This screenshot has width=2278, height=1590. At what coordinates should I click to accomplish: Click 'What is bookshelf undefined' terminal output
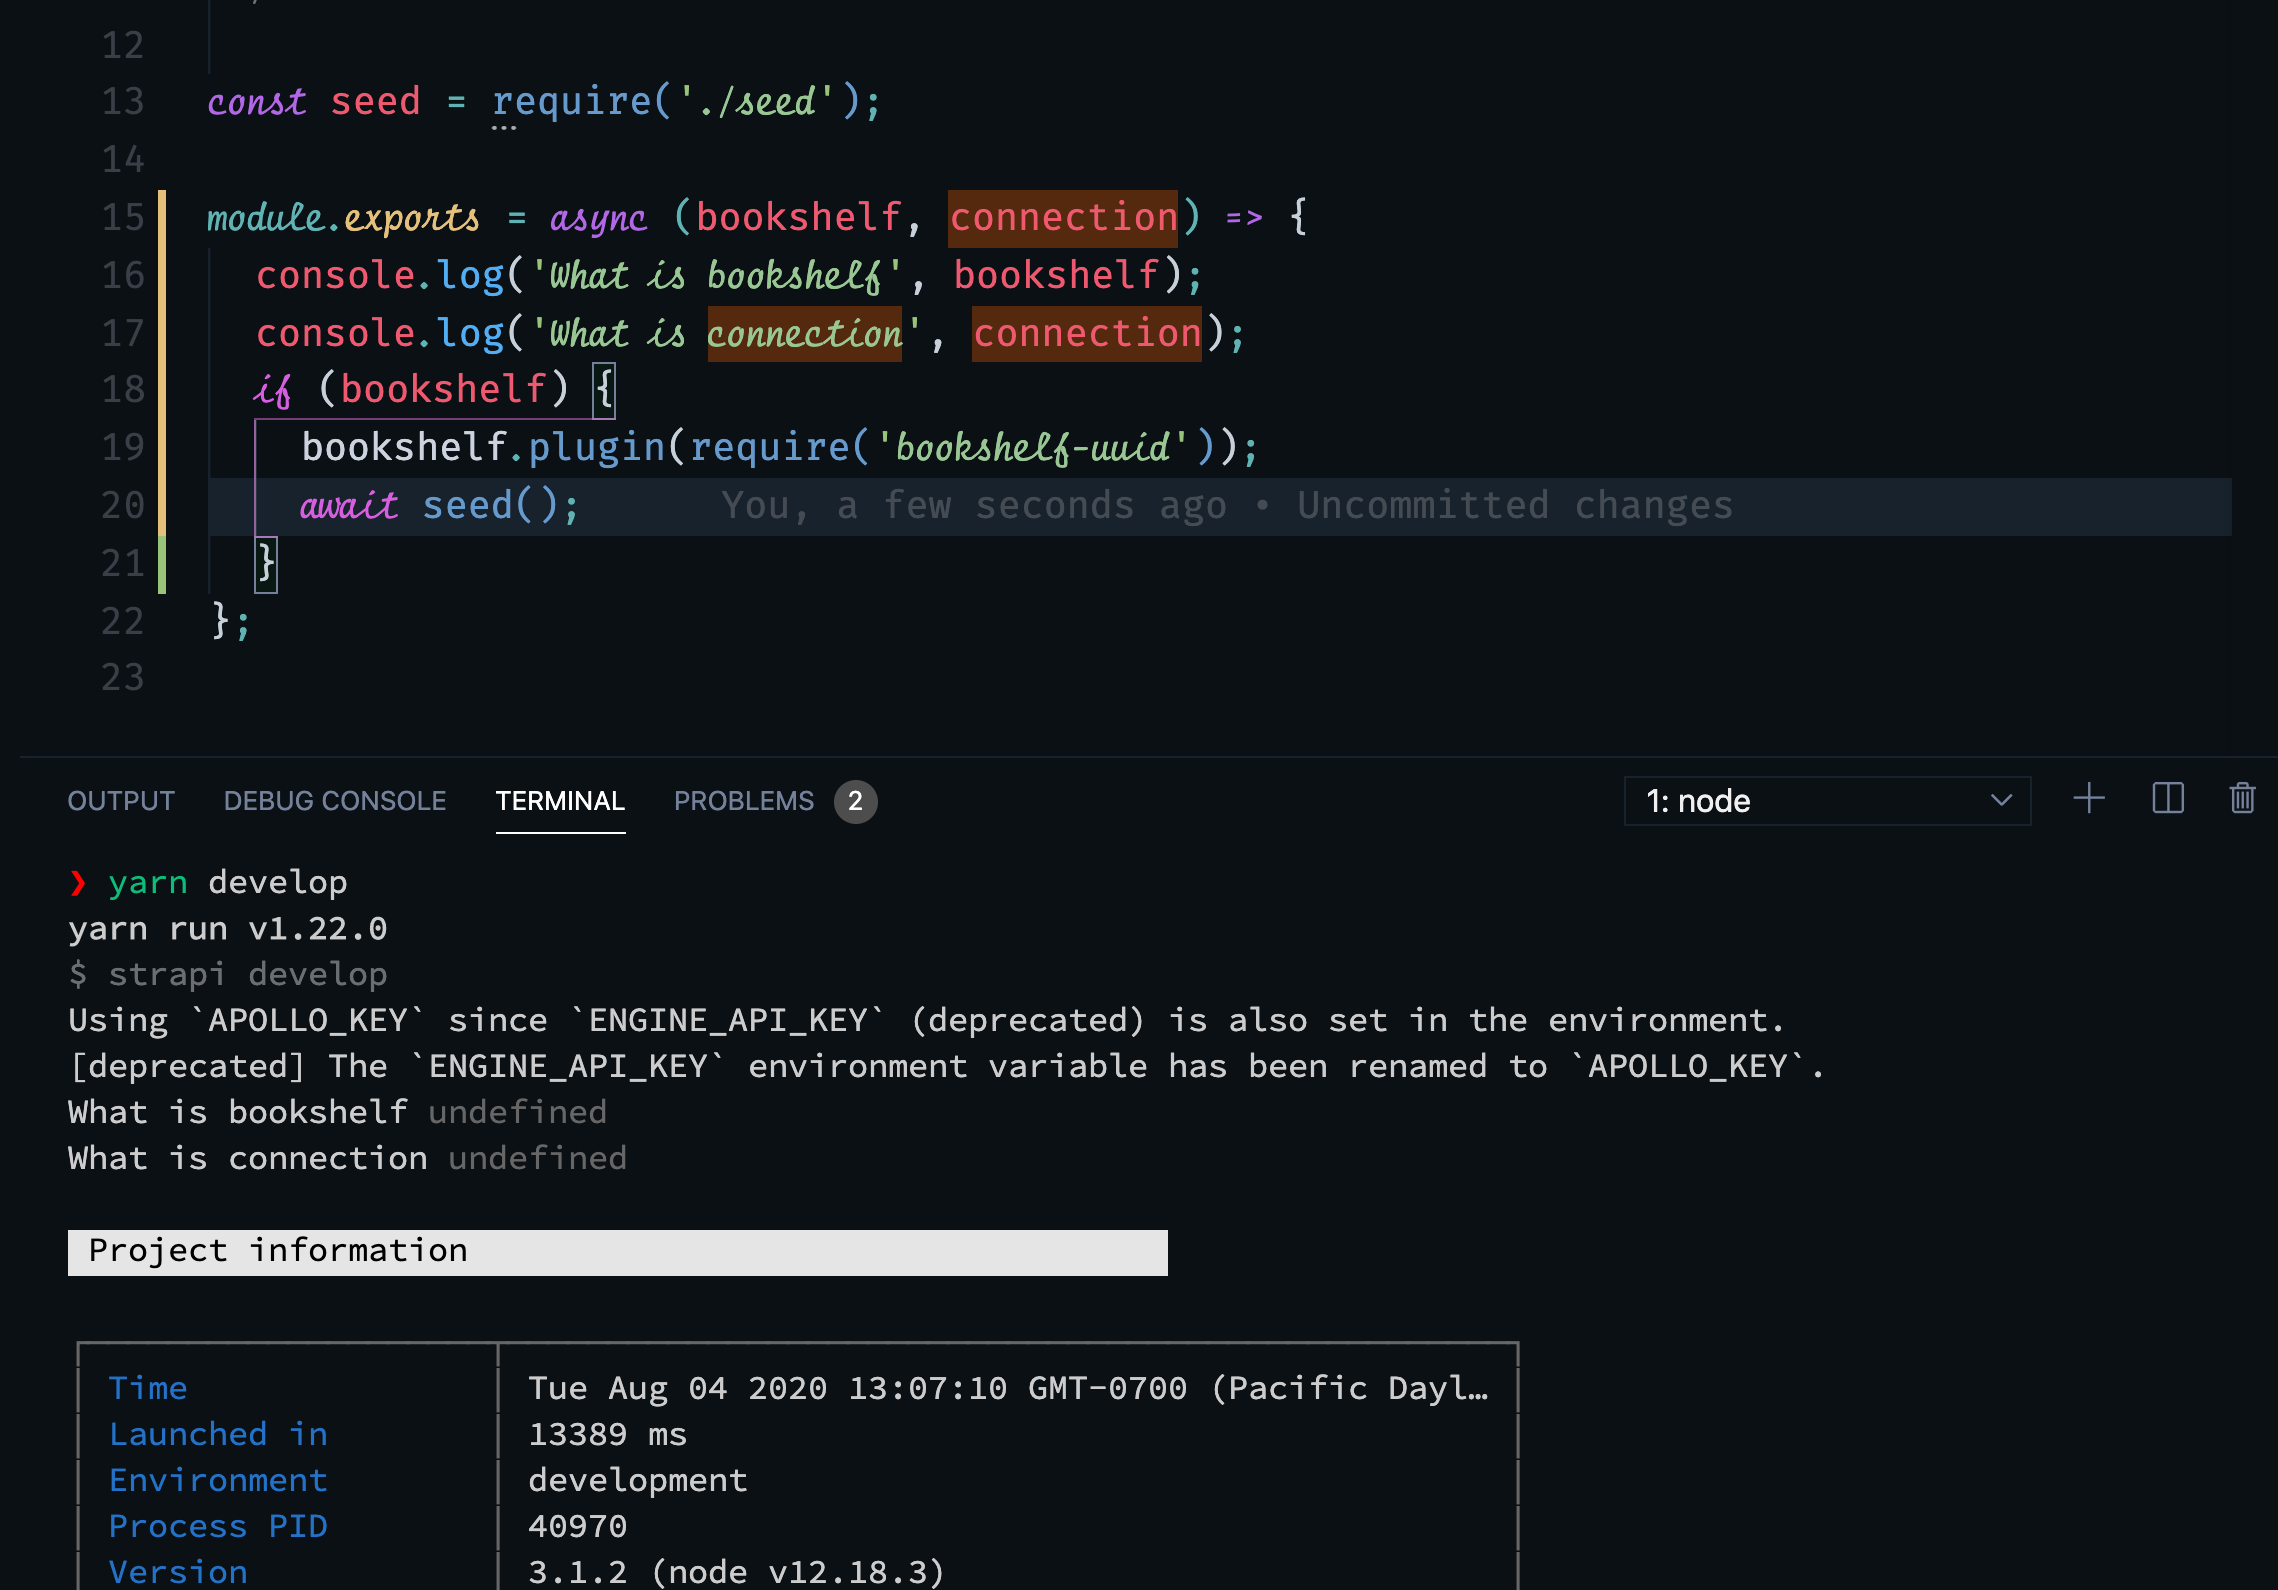point(338,1113)
